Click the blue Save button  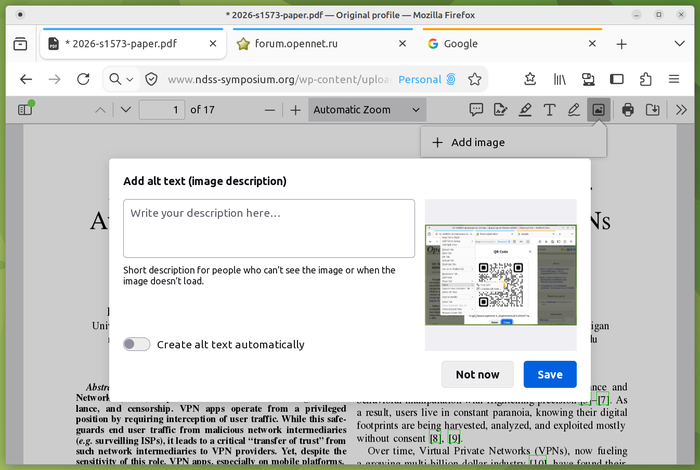(550, 374)
